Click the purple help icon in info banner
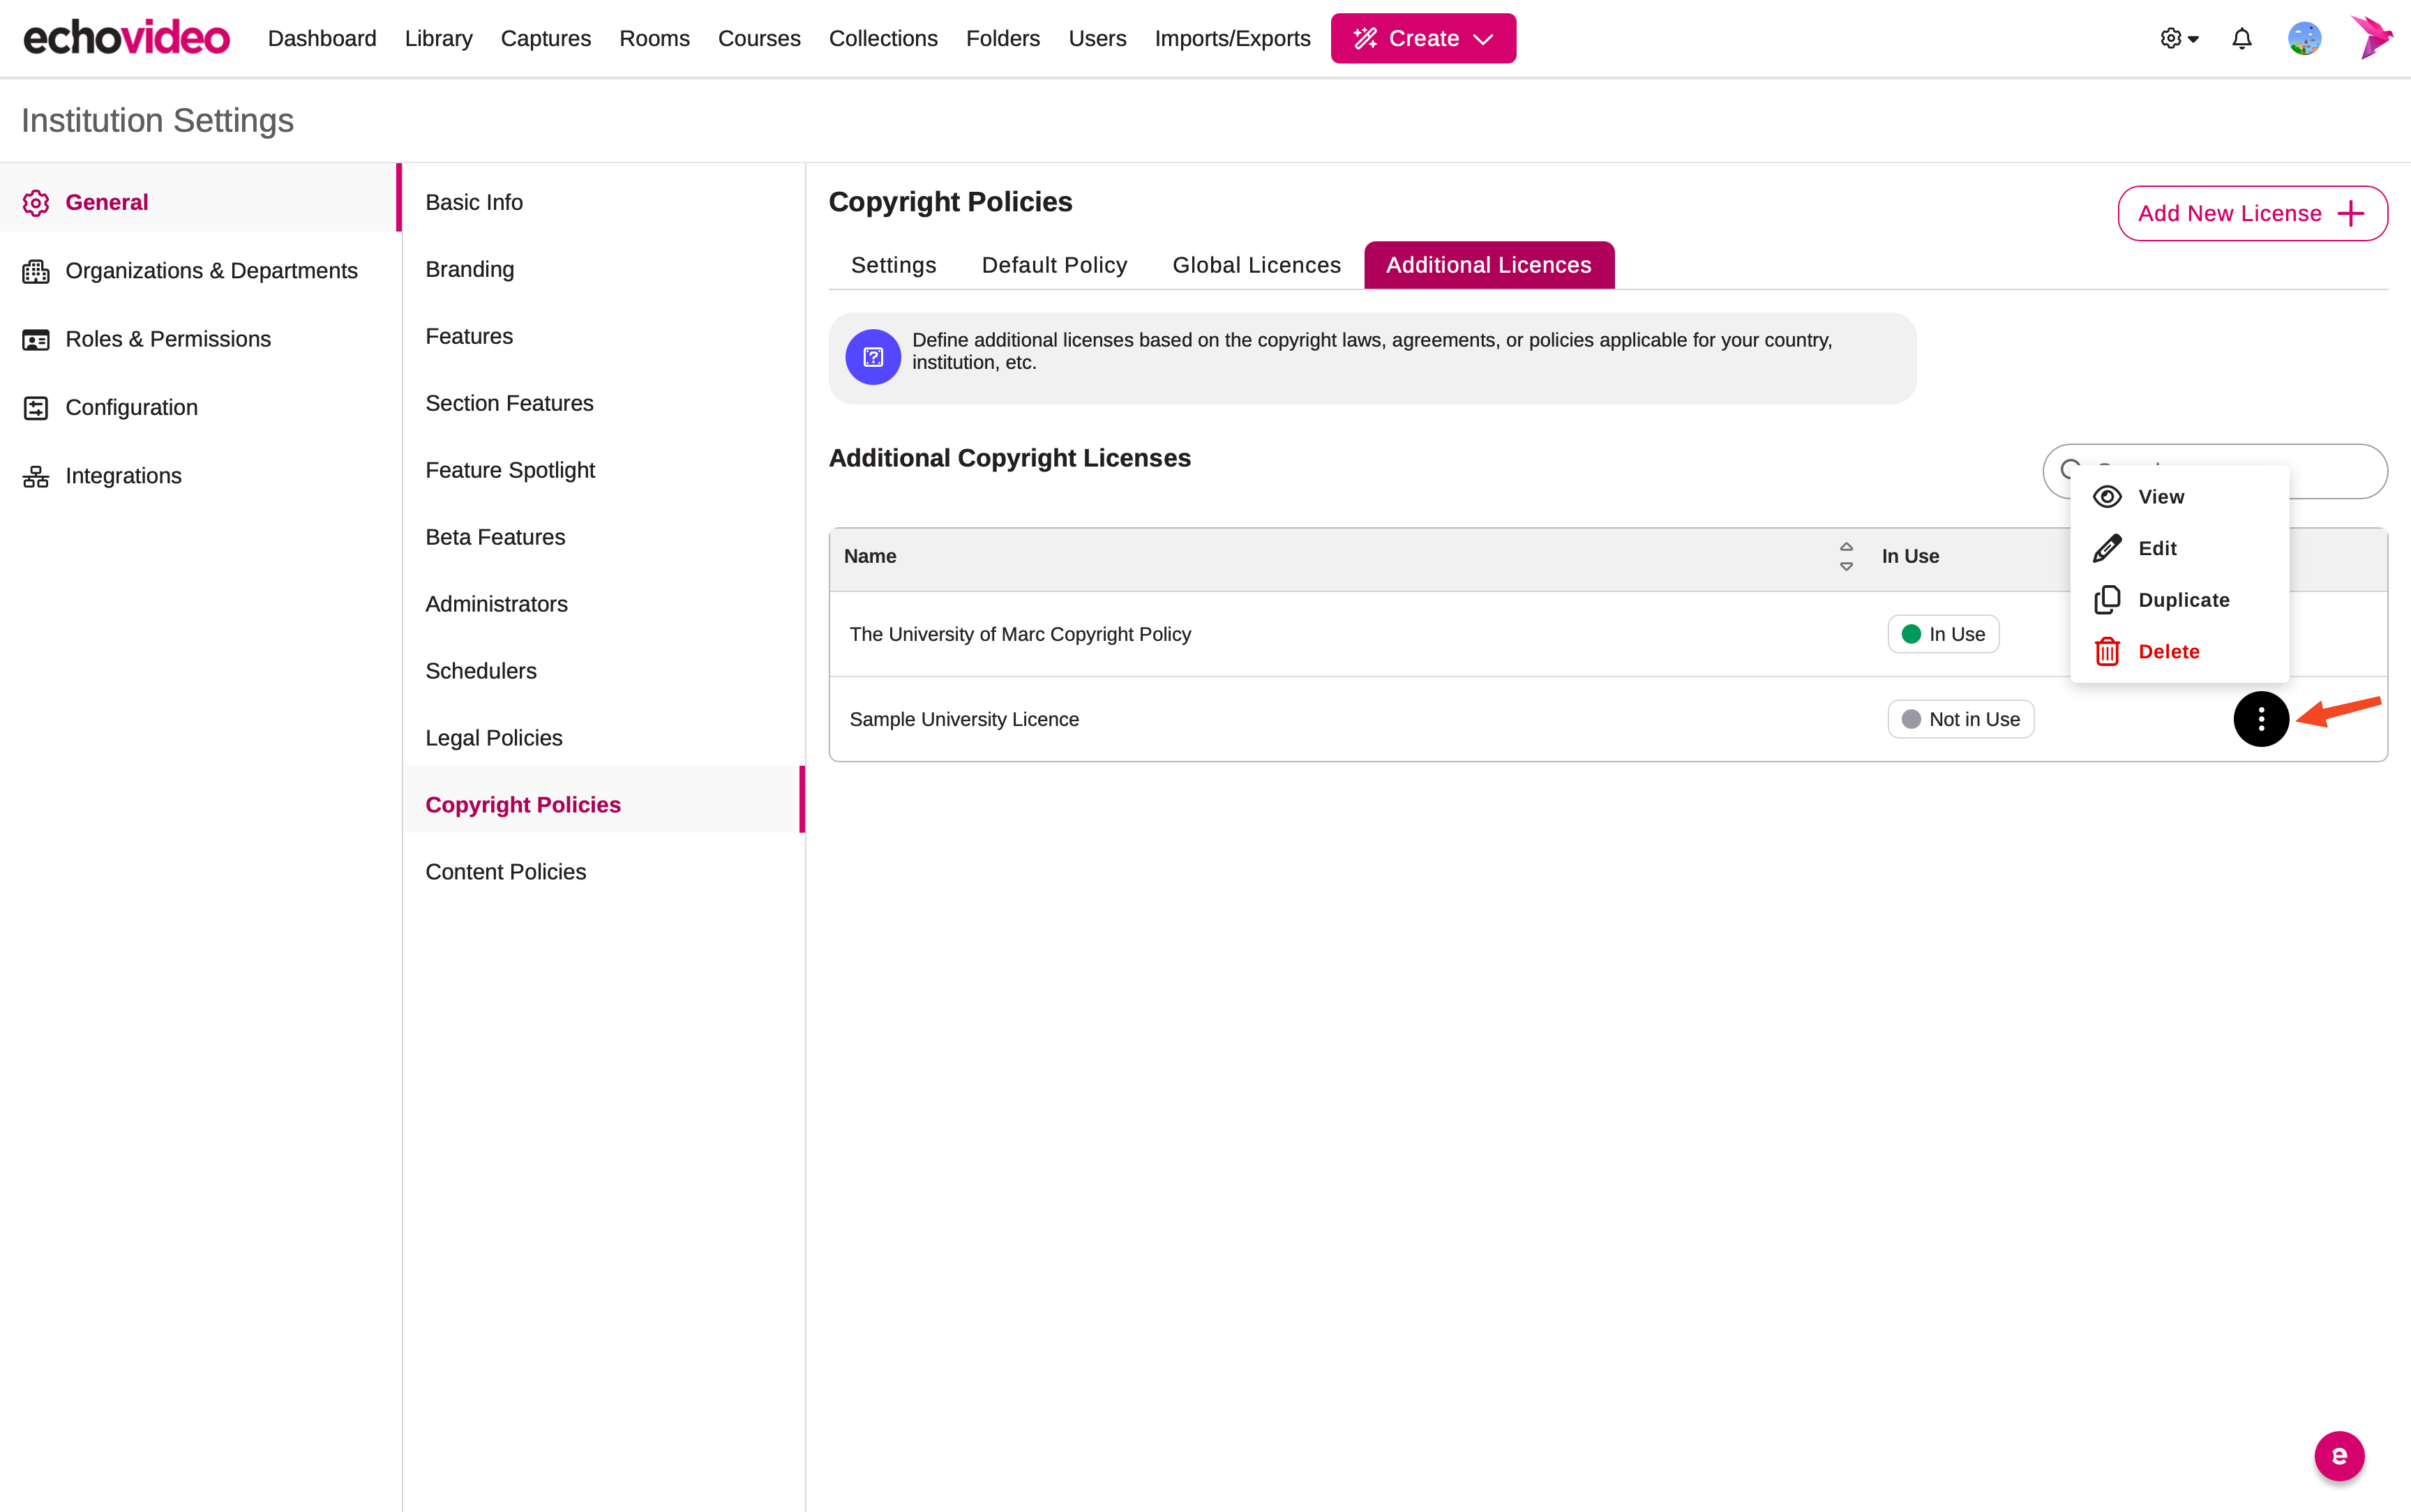2411x1512 pixels. 873,357
